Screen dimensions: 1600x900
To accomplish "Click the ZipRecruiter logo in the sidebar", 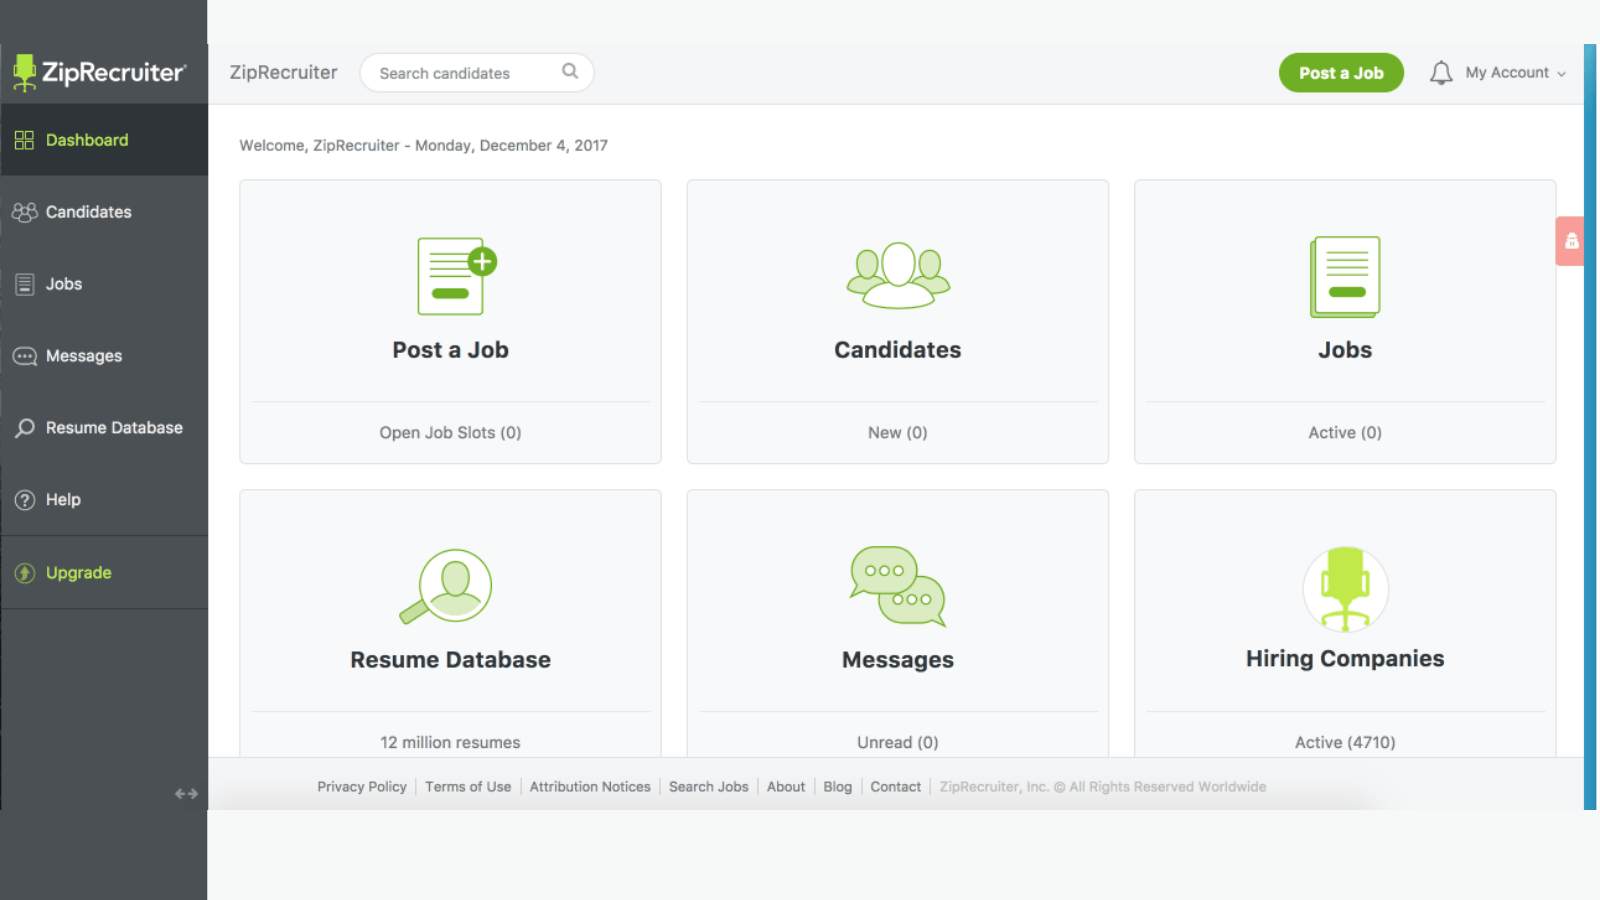I will click(99, 73).
